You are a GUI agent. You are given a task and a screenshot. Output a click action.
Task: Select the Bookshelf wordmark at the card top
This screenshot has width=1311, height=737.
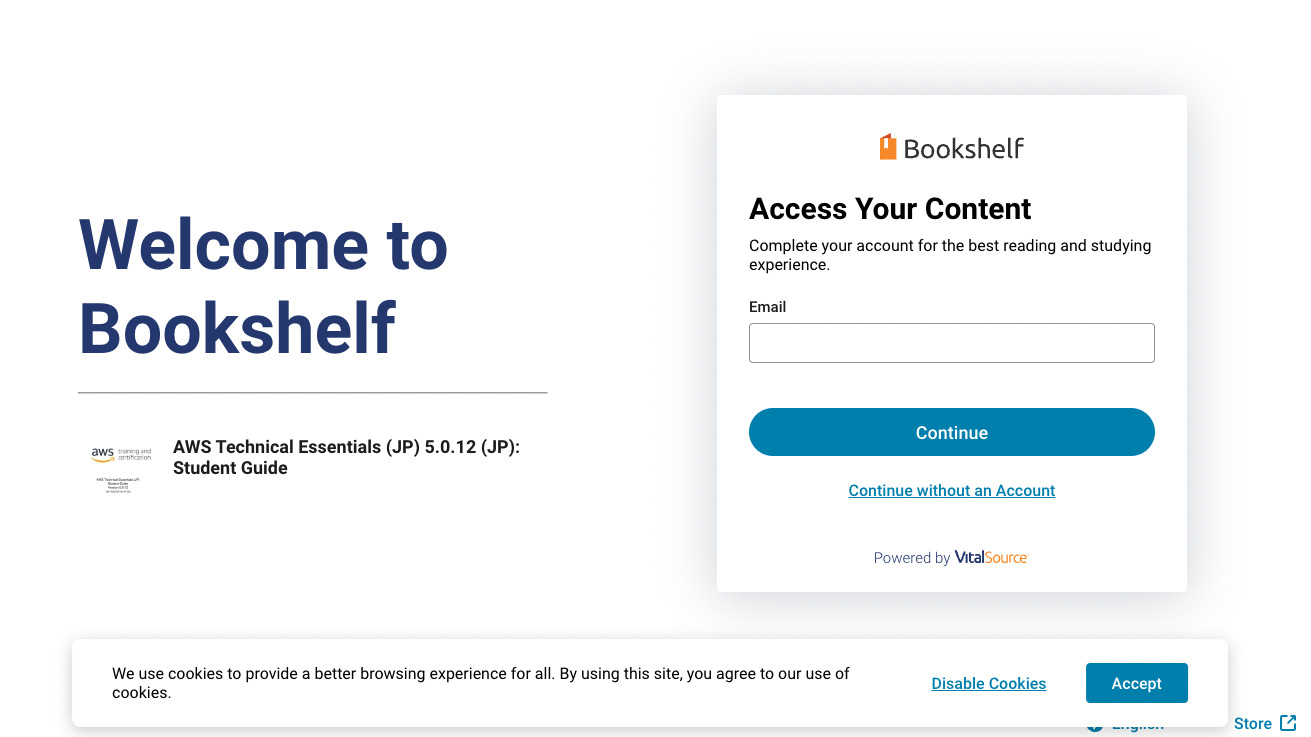coord(963,147)
